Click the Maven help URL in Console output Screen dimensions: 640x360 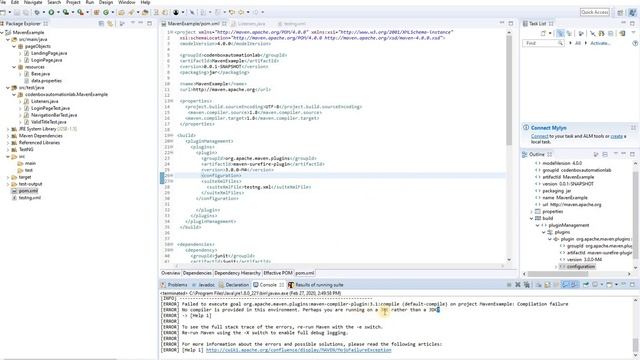tap(298, 350)
